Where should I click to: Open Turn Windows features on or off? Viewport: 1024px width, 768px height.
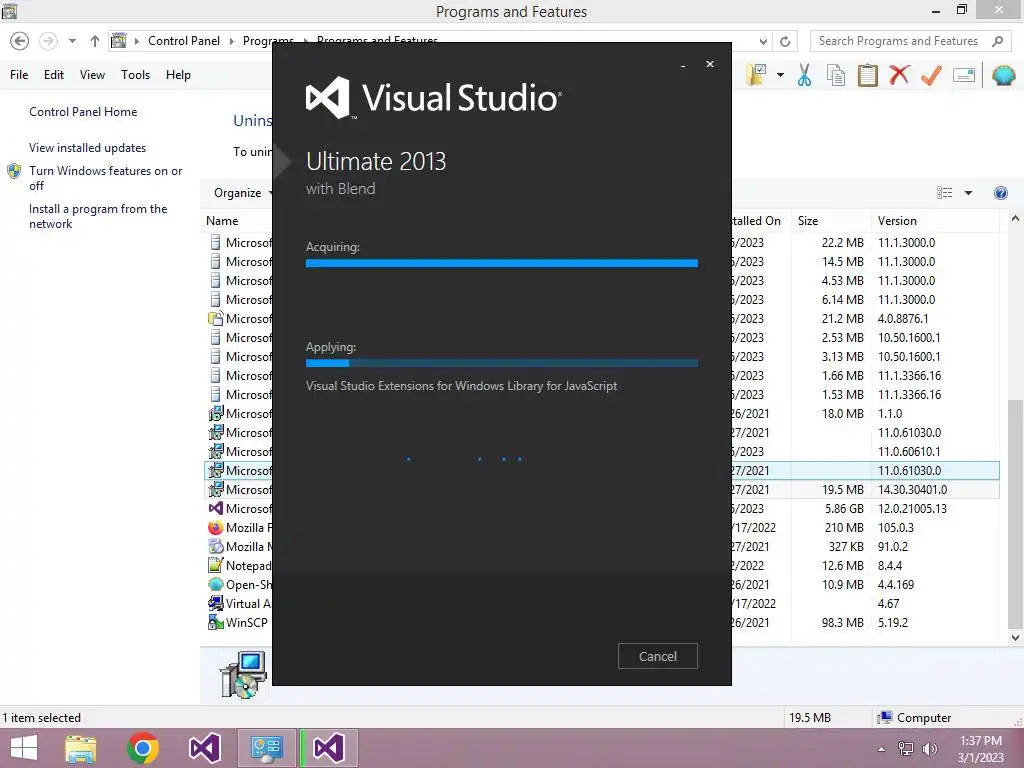pos(105,178)
